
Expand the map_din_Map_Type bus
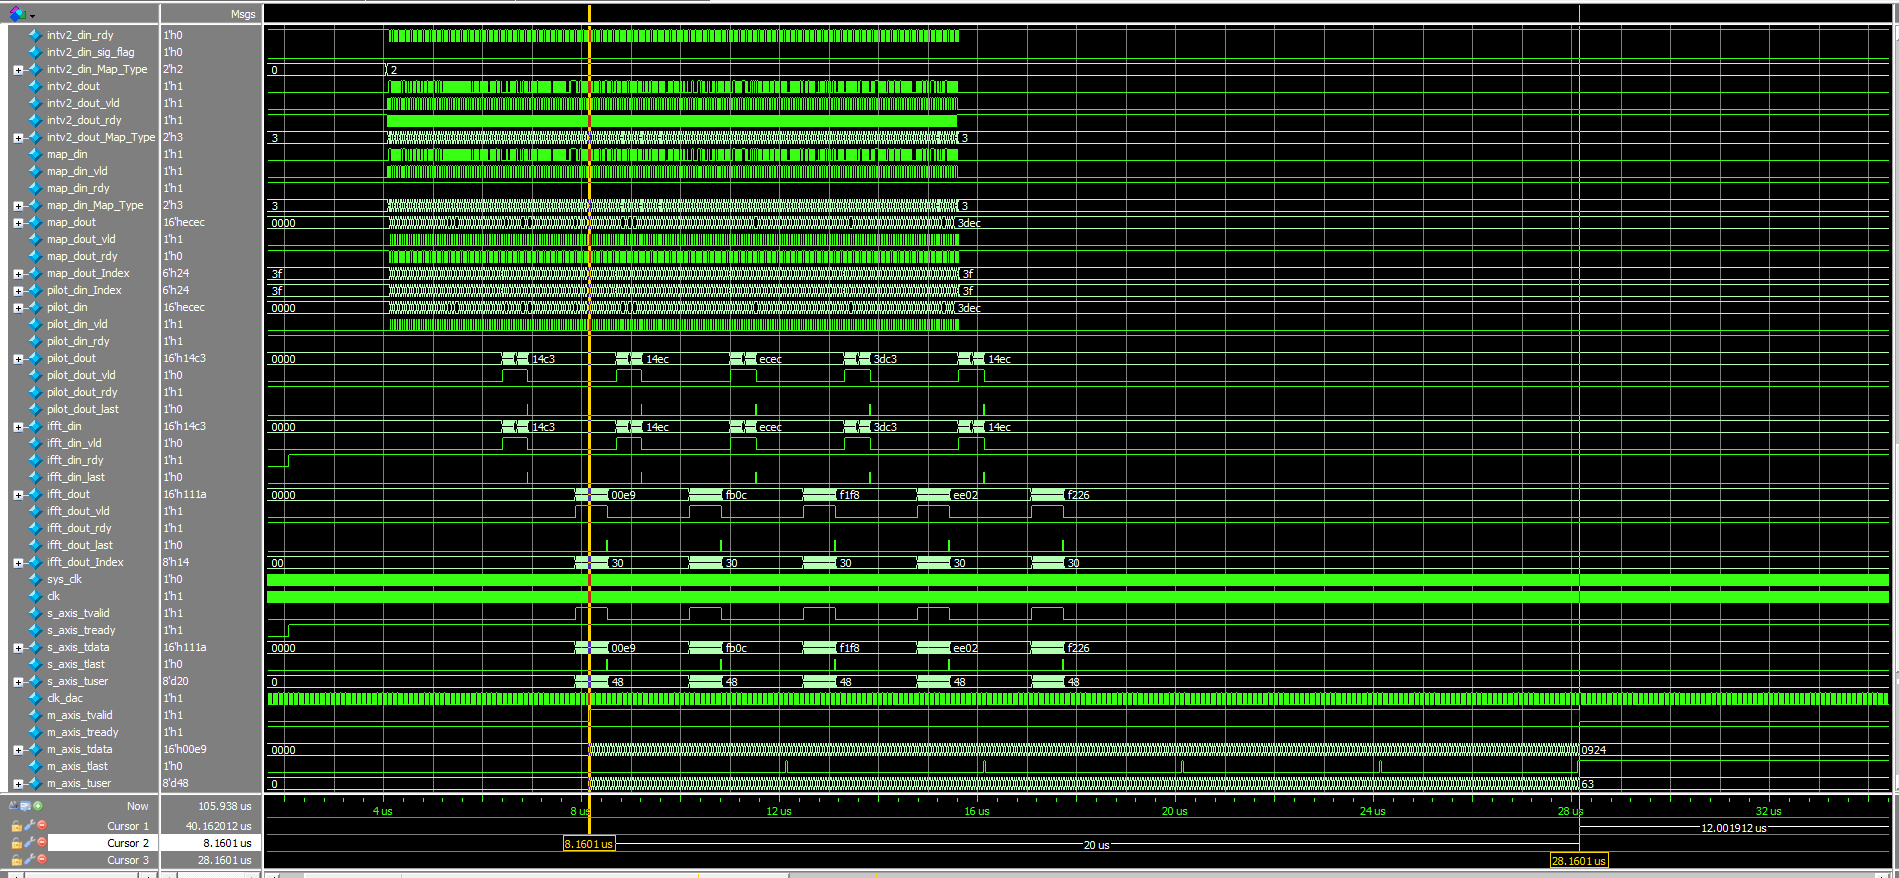[18, 206]
